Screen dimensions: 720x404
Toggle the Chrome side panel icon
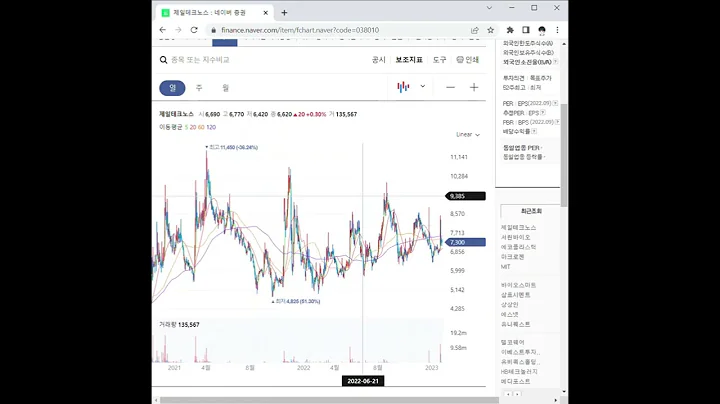pos(526,30)
